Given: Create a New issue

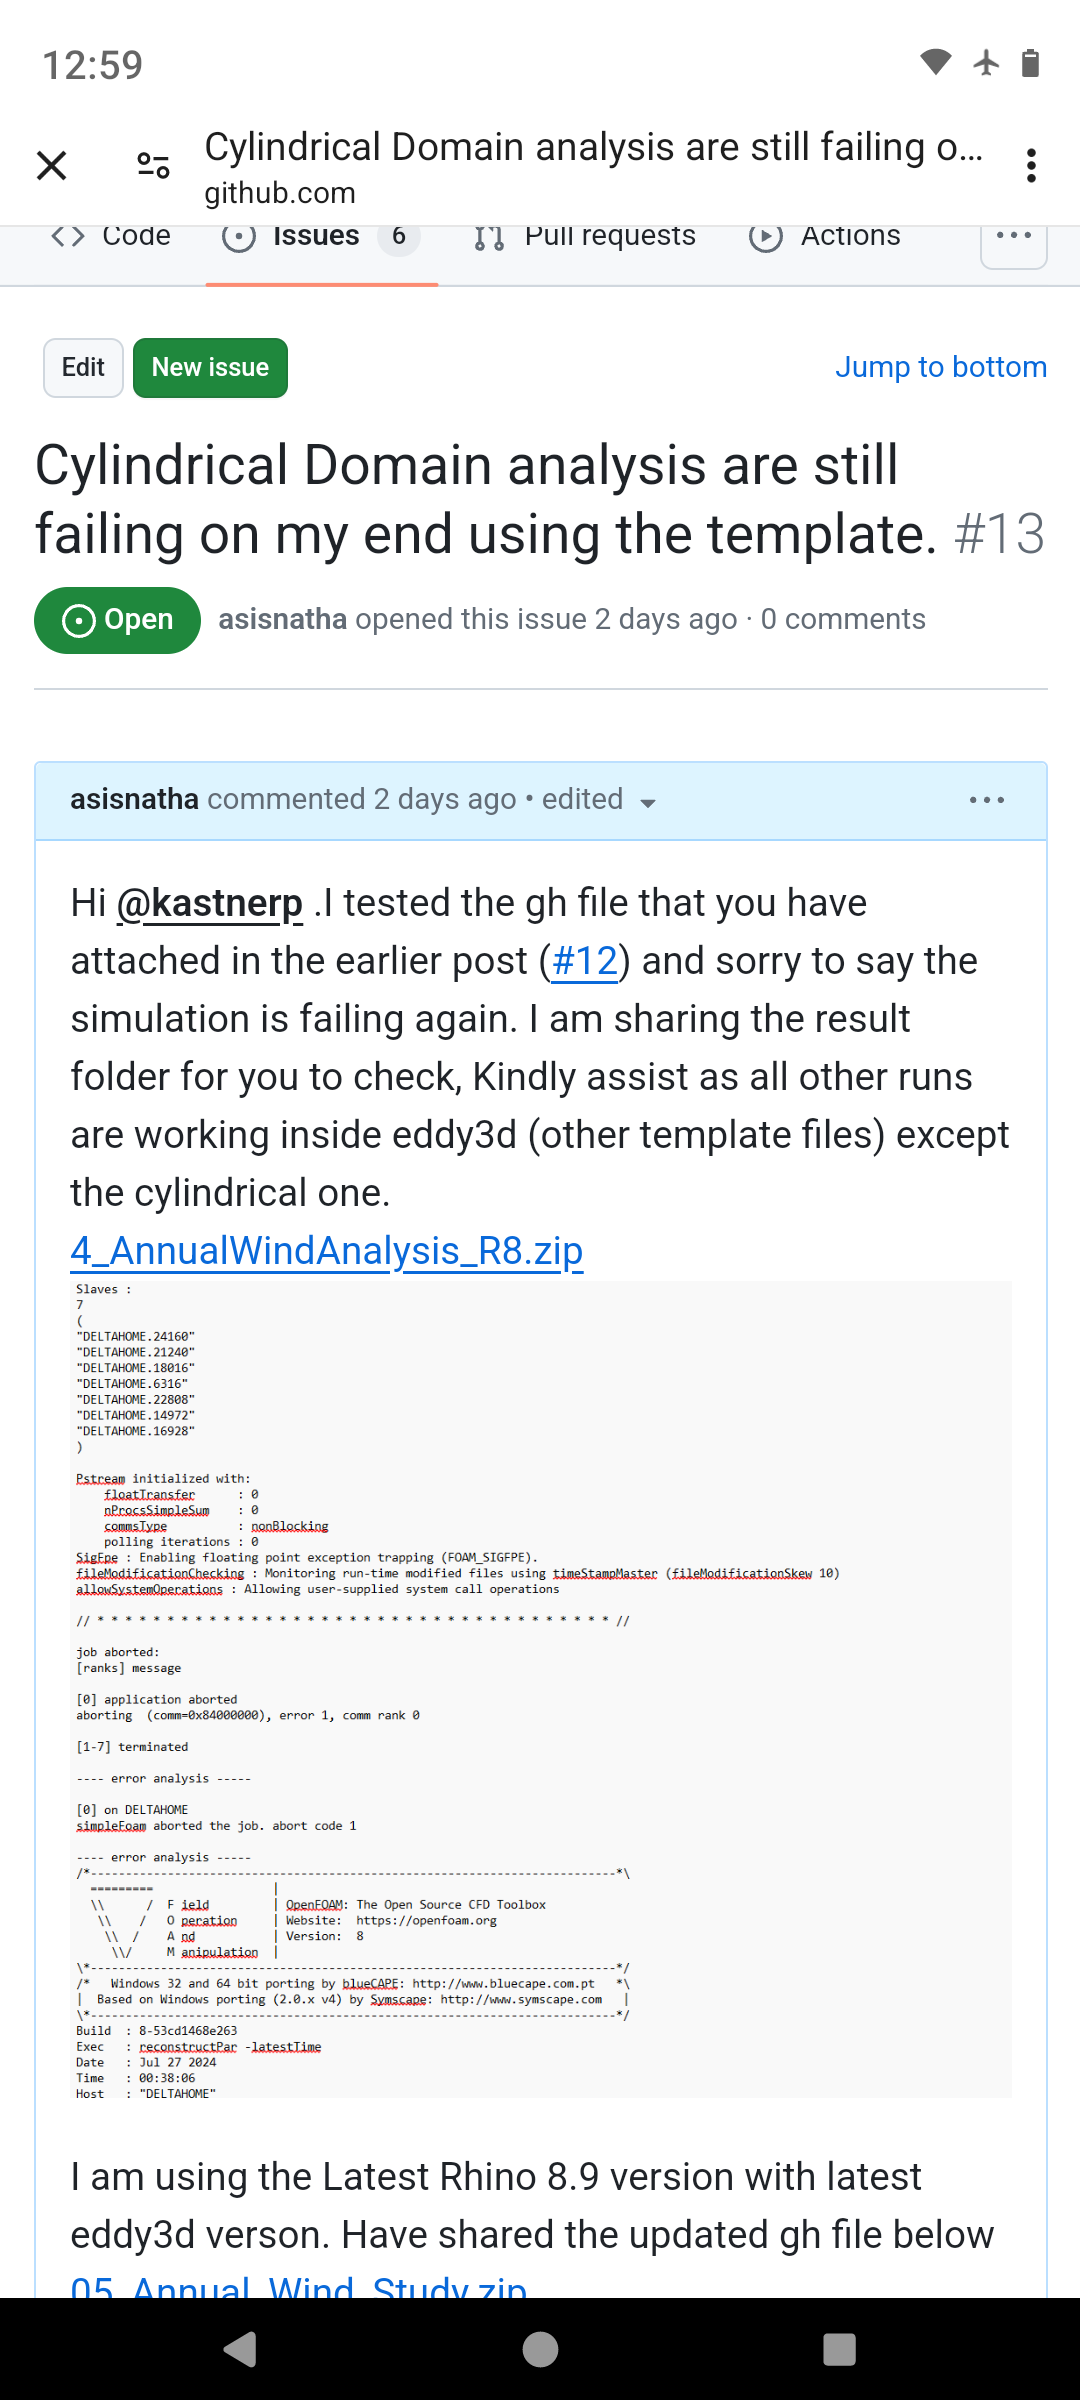Looking at the screenshot, I should (210, 368).
